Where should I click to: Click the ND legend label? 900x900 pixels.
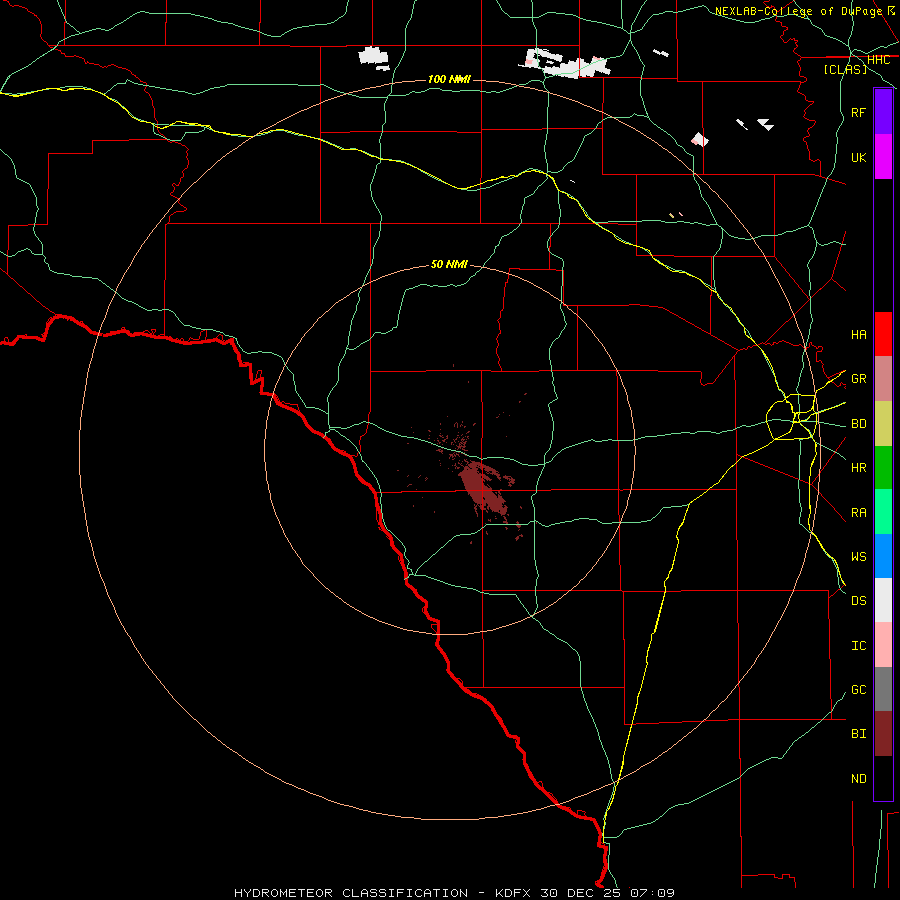point(858,778)
